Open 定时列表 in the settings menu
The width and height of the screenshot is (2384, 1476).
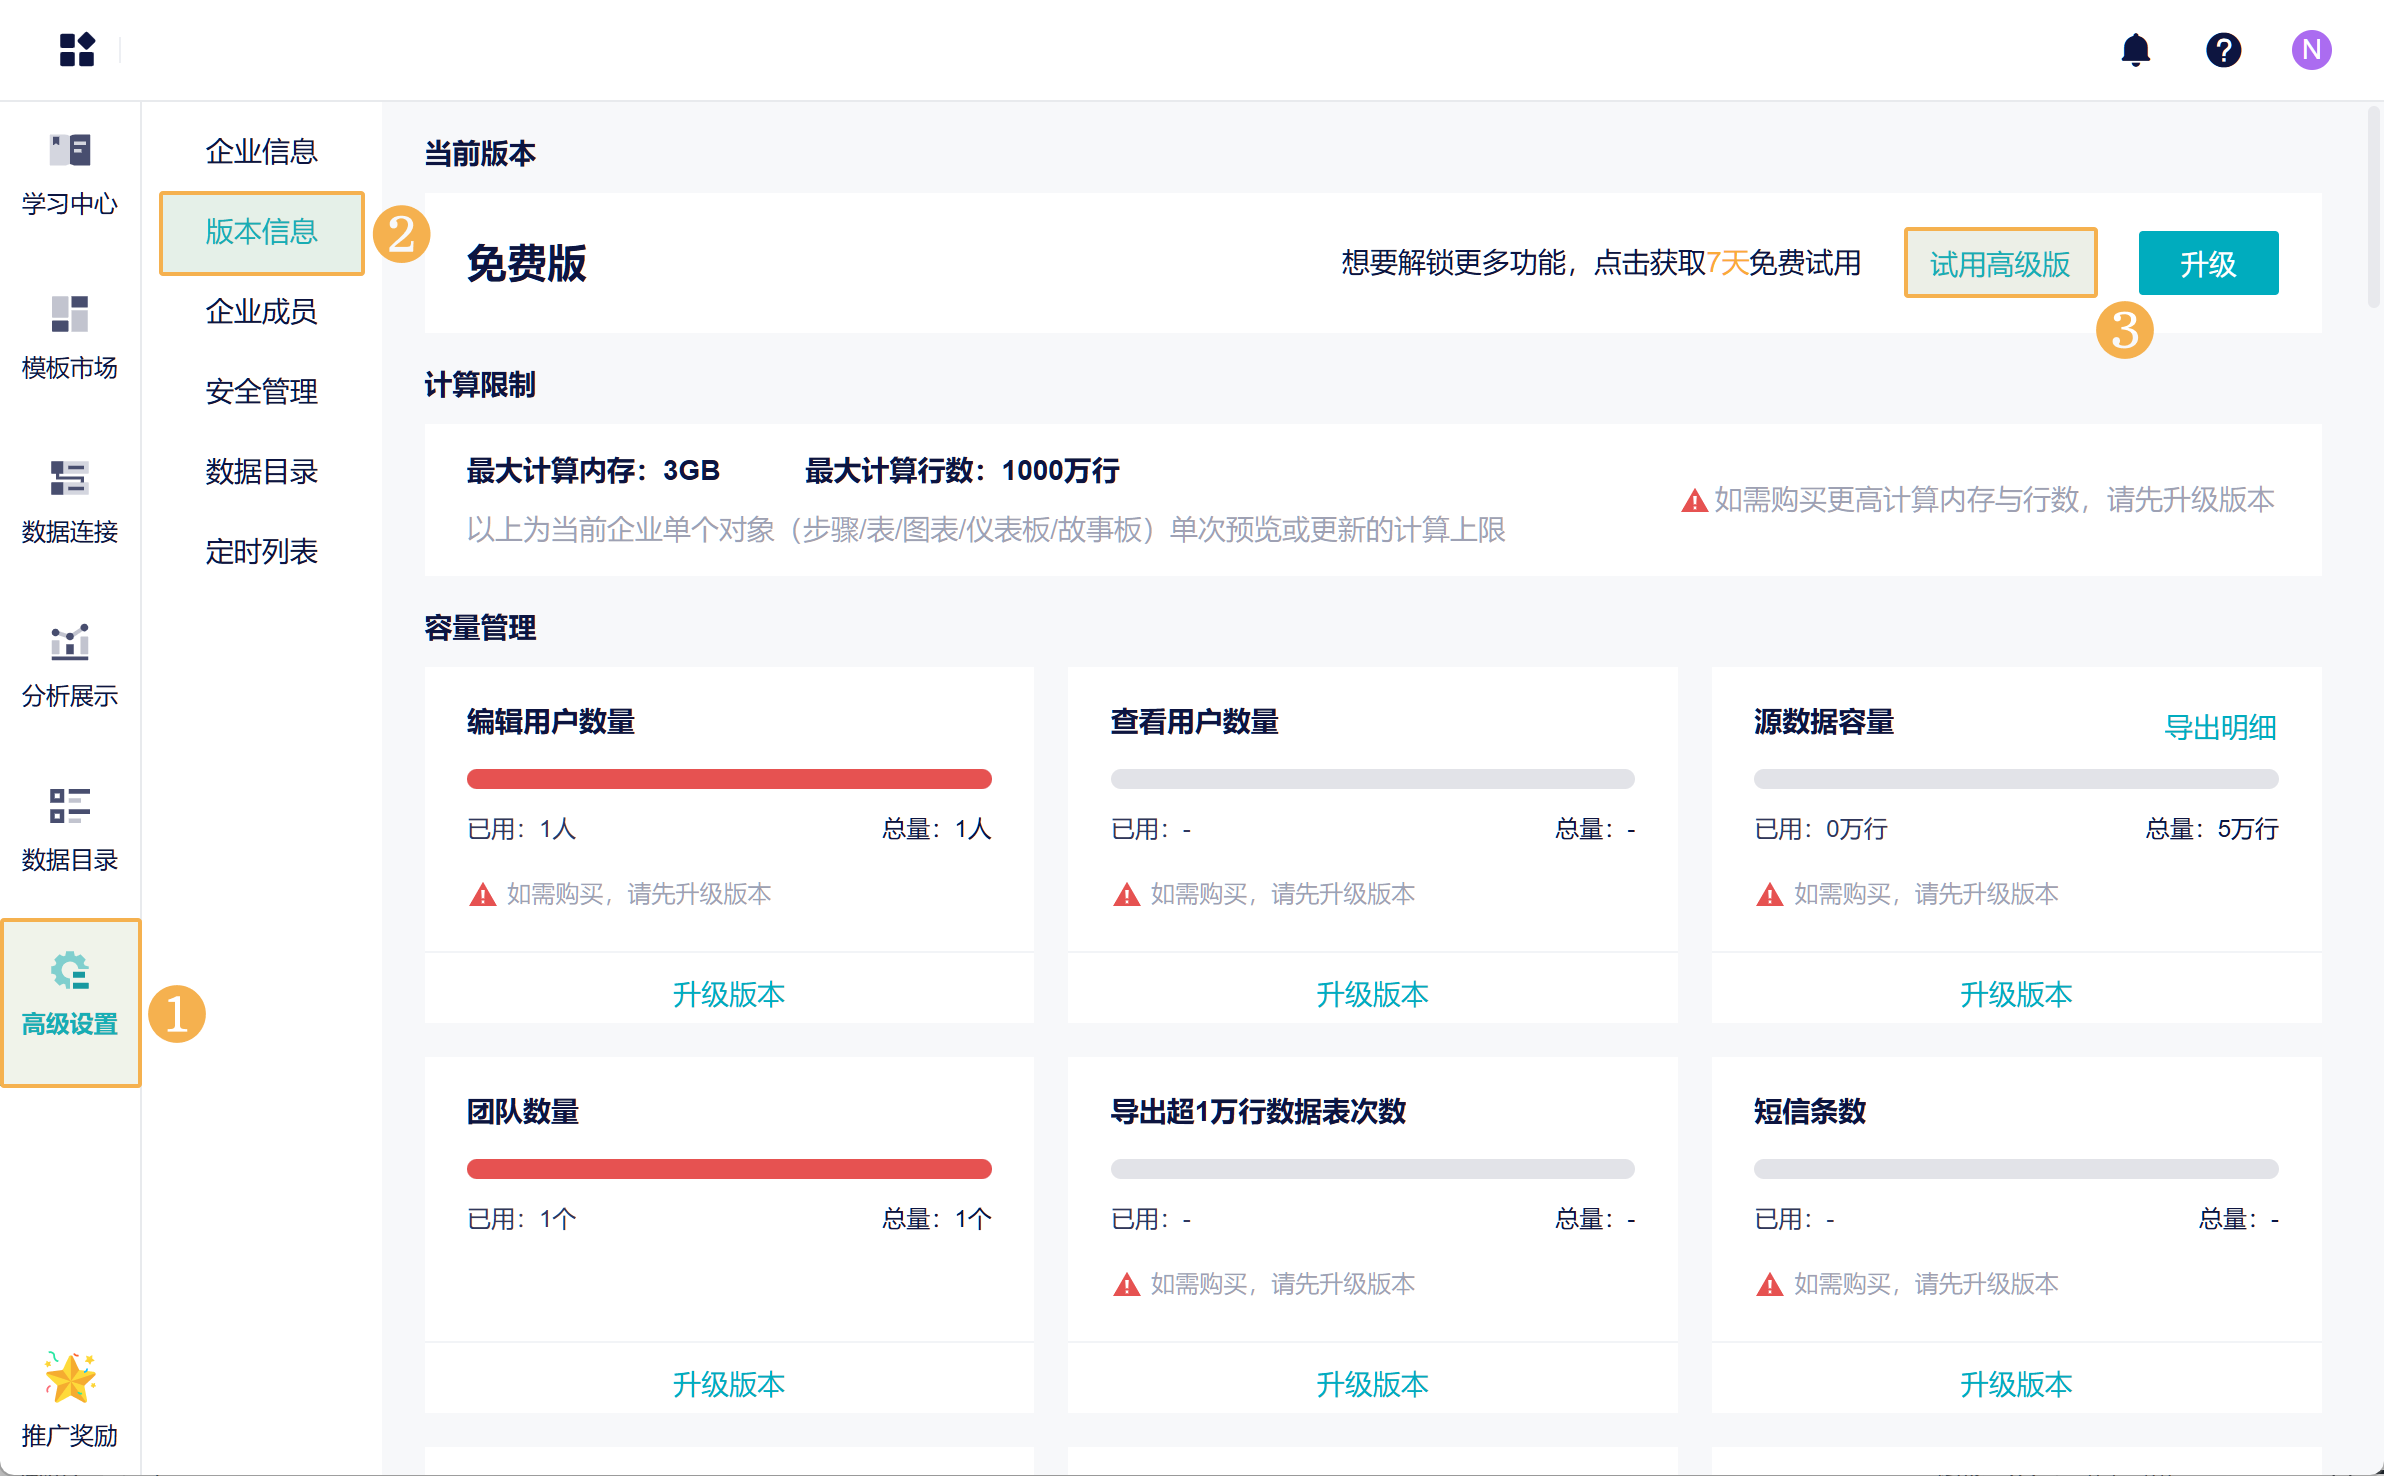tap(261, 552)
